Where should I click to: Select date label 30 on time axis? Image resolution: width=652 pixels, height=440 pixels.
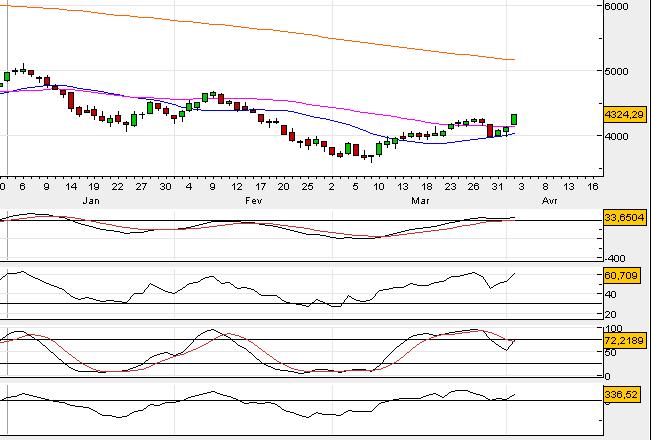point(165,187)
